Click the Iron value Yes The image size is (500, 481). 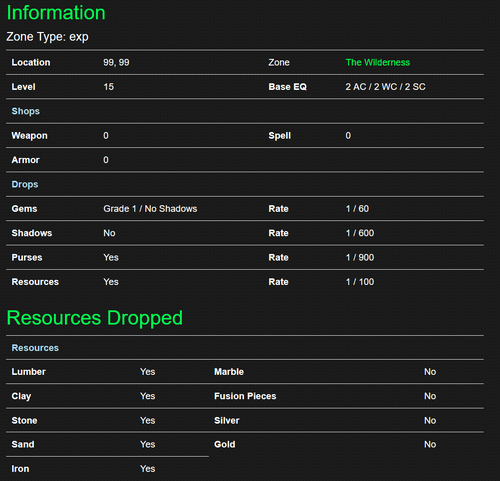tap(148, 469)
